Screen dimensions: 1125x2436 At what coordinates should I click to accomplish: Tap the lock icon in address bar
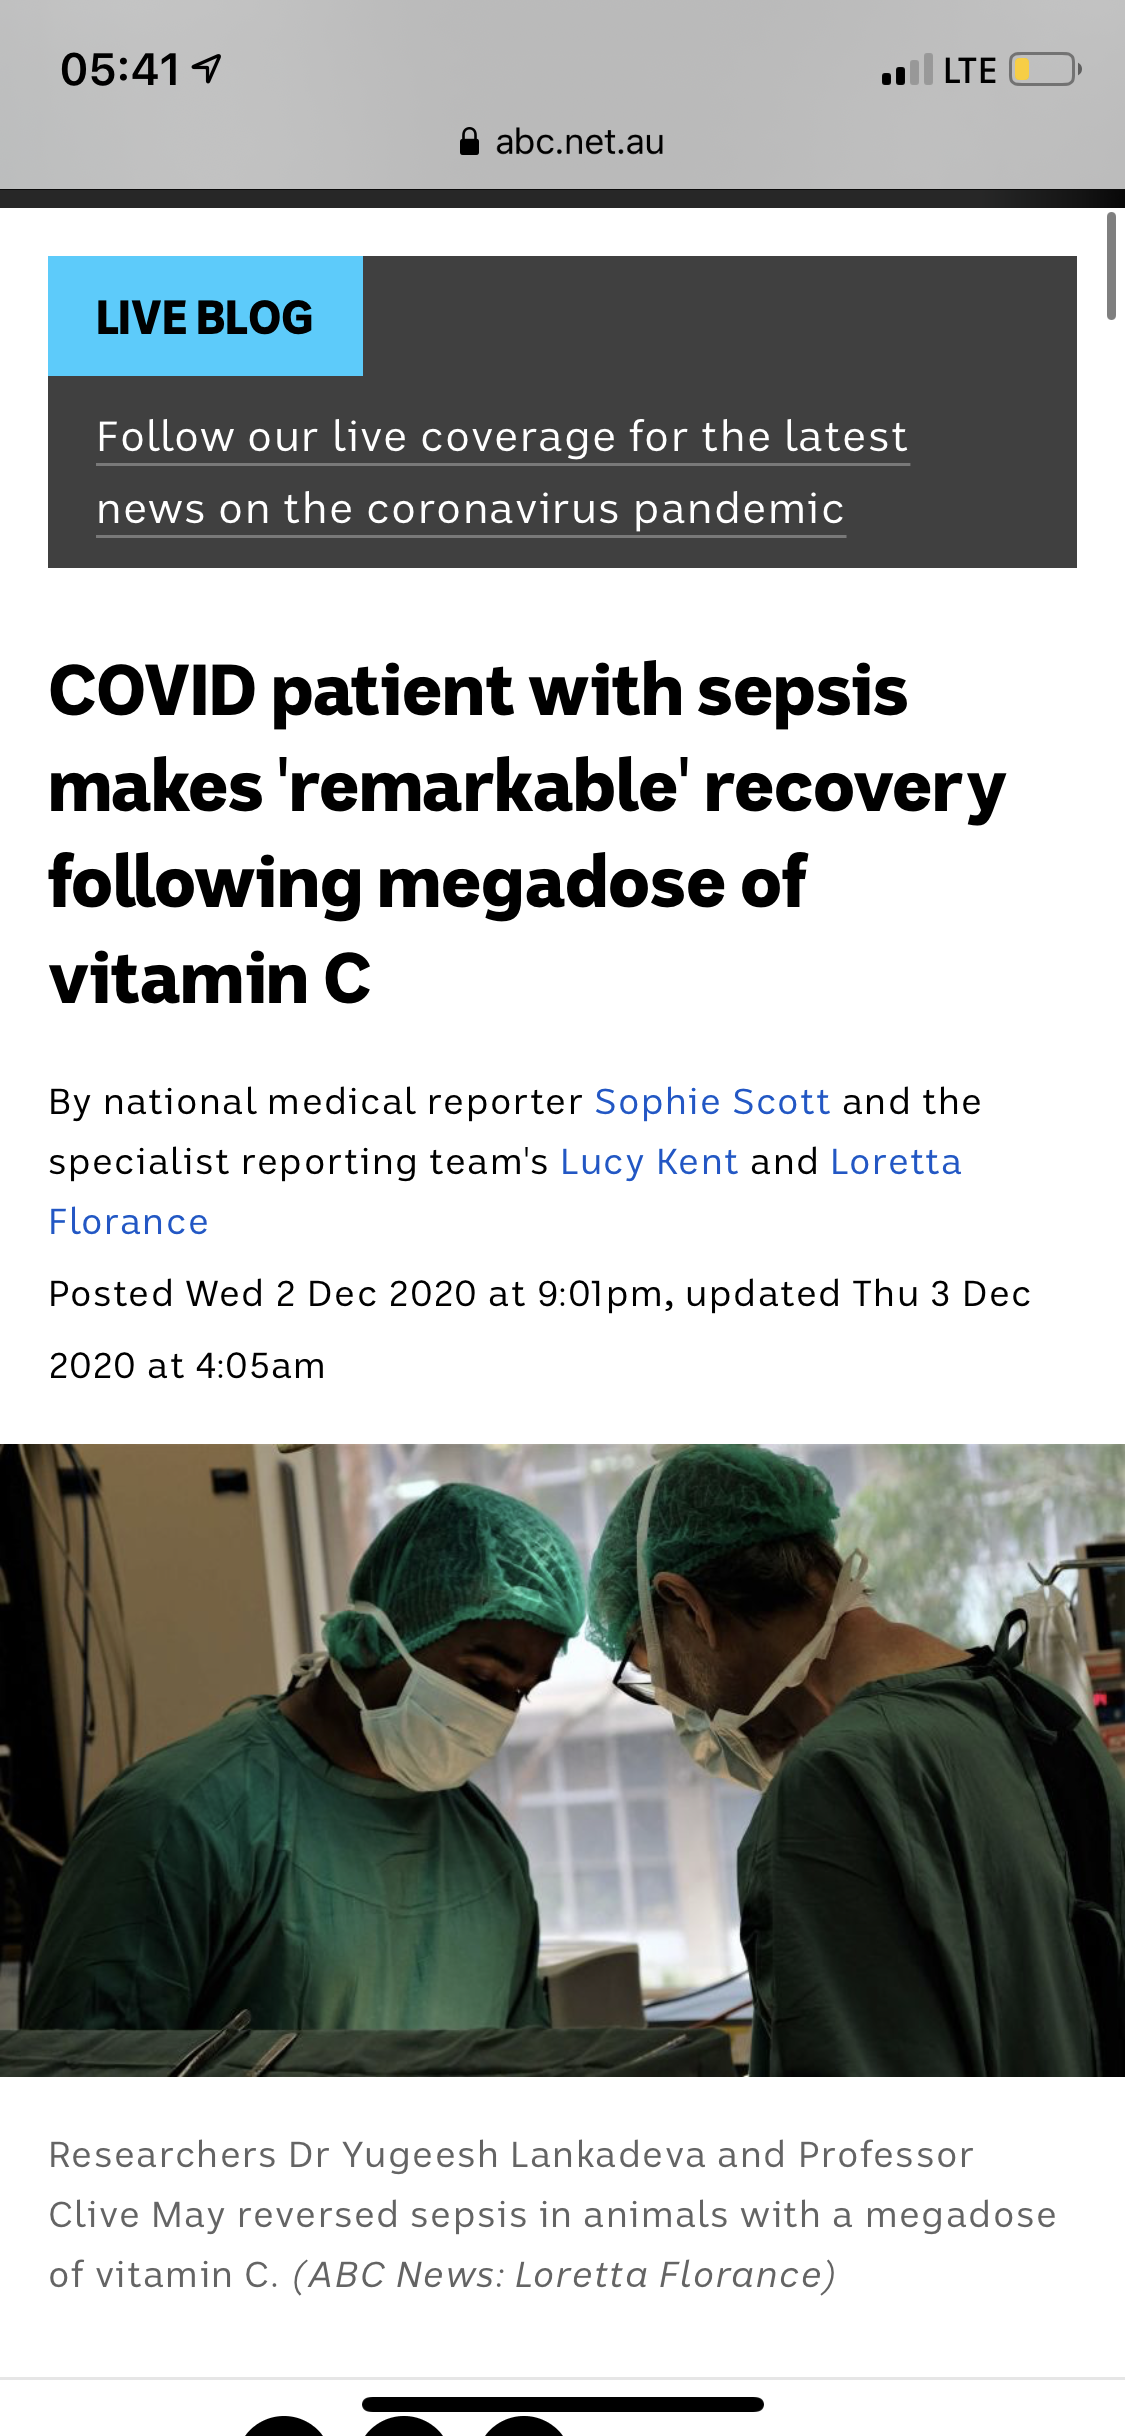click(x=469, y=142)
